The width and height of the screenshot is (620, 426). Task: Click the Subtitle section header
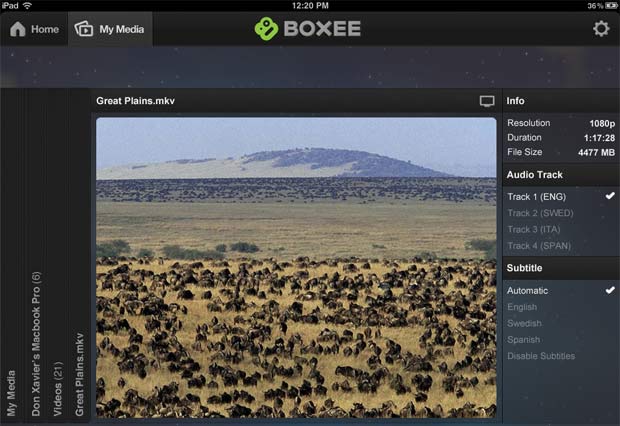(561, 268)
